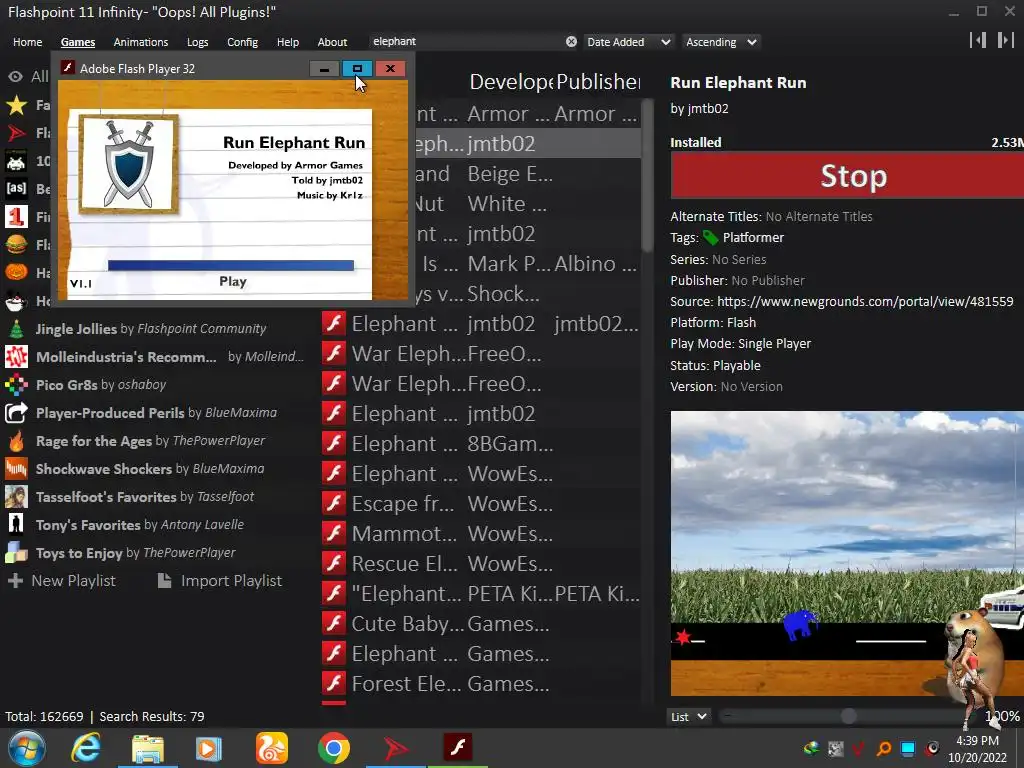The height and width of the screenshot is (768, 1024).
Task: Click the Publisher column header
Action: tap(598, 82)
